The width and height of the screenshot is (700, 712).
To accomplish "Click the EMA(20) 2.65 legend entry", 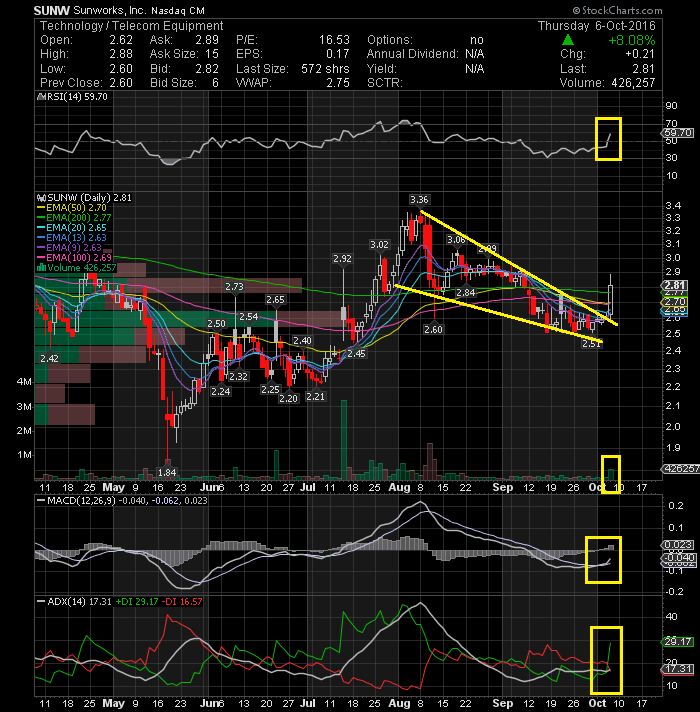I will [x=76, y=227].
